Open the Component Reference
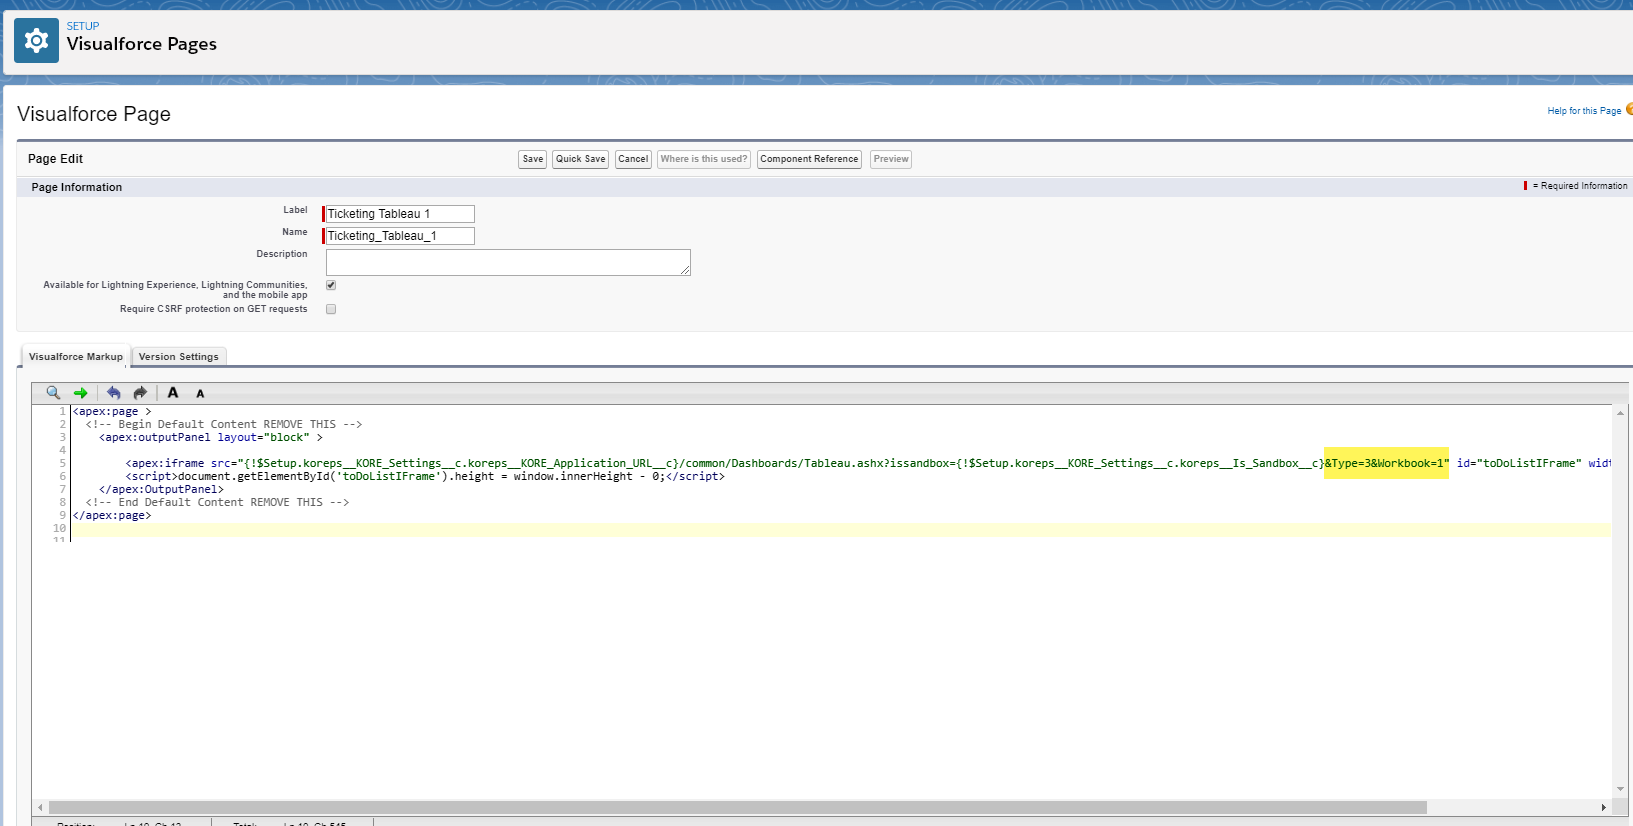The image size is (1633, 826). tap(809, 159)
